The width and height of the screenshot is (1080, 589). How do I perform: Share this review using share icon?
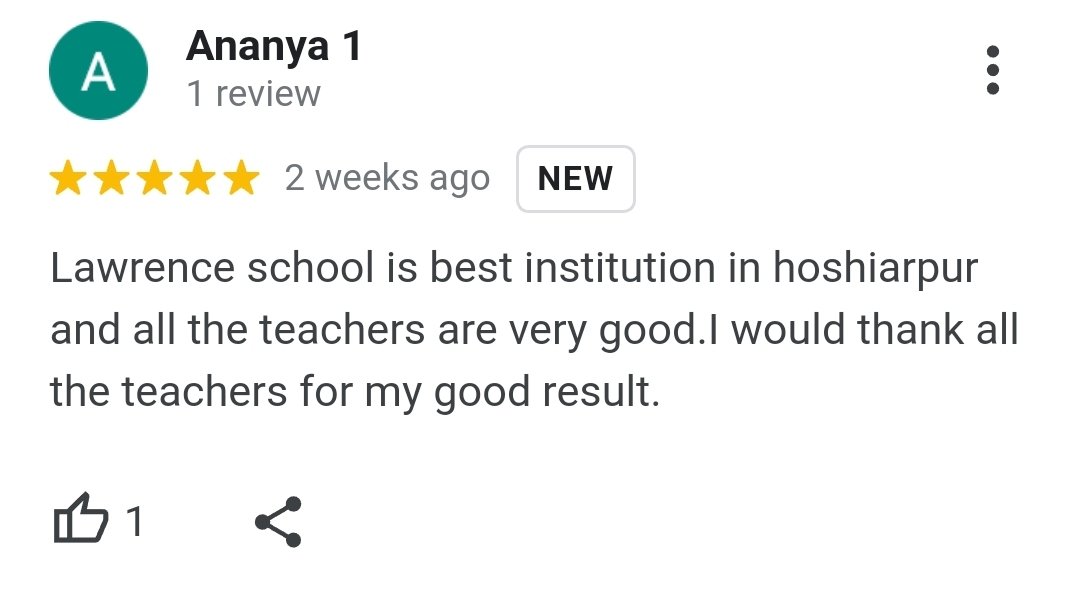[x=278, y=521]
